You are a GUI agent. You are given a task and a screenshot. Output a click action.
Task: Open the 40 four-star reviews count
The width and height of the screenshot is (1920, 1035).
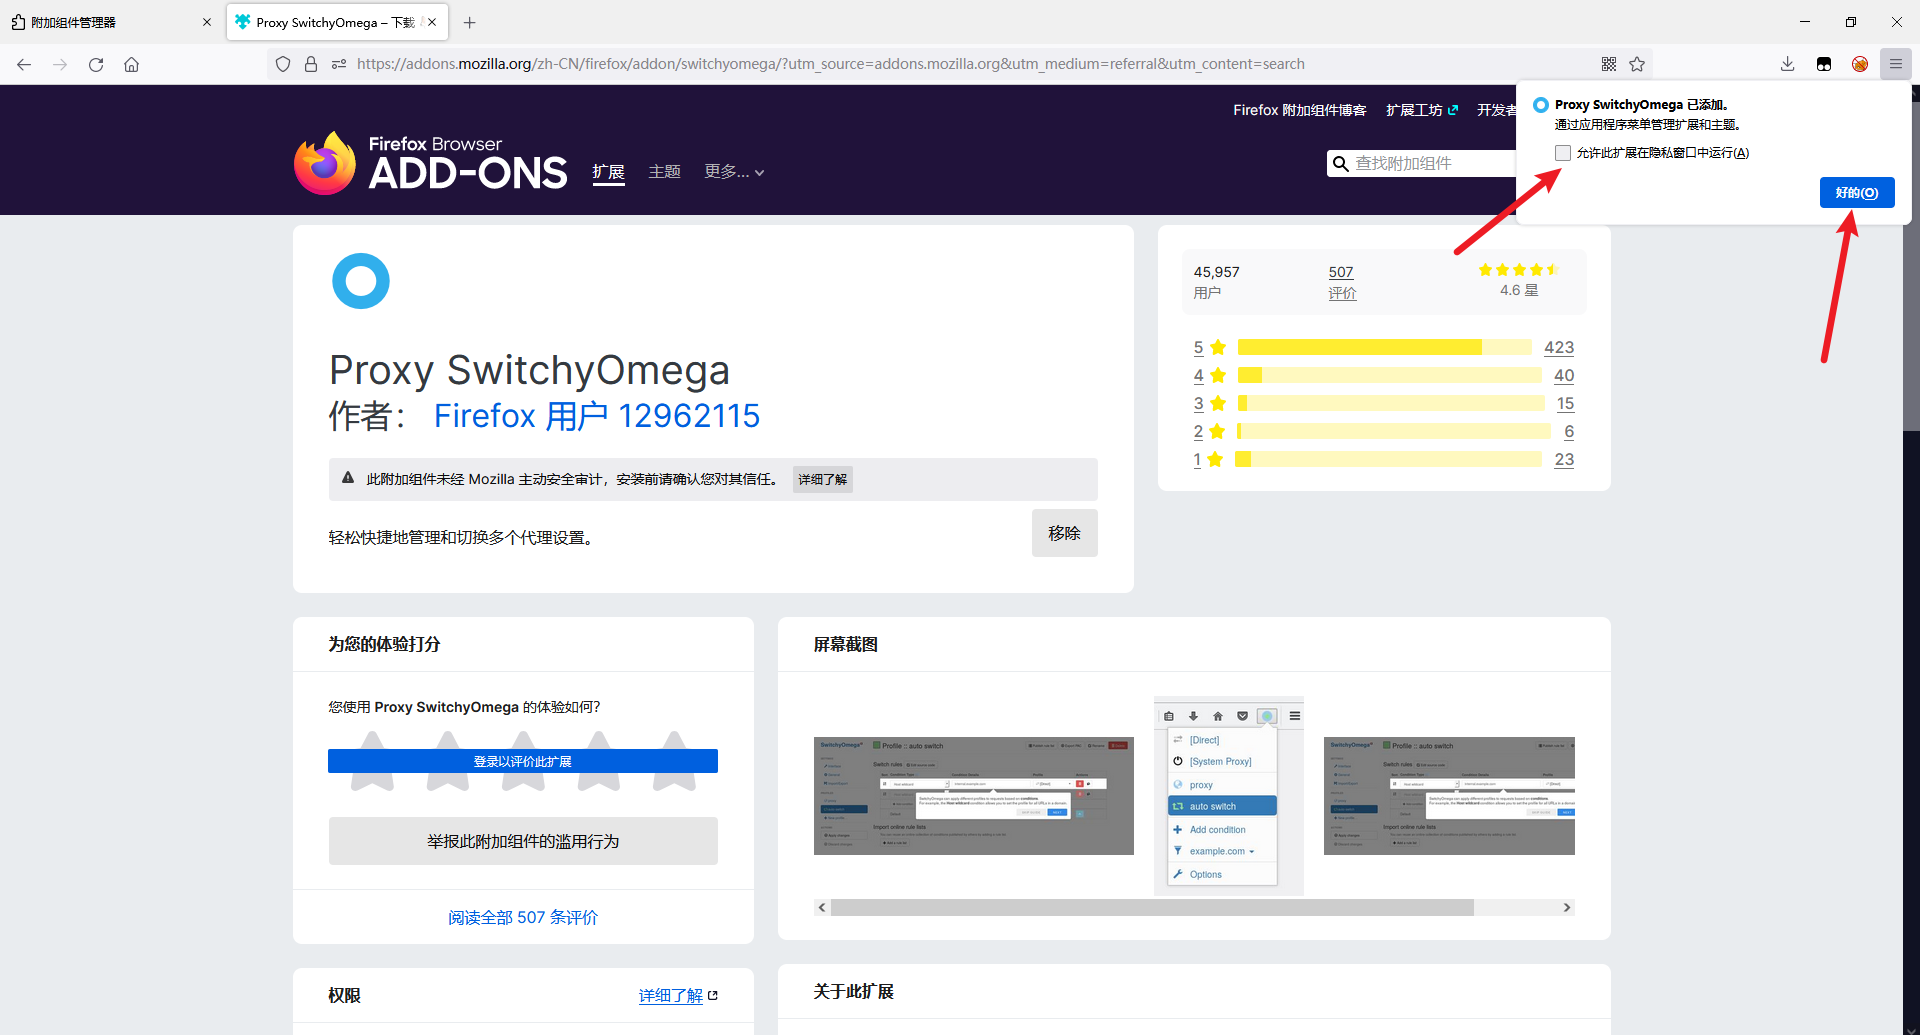(x=1564, y=375)
